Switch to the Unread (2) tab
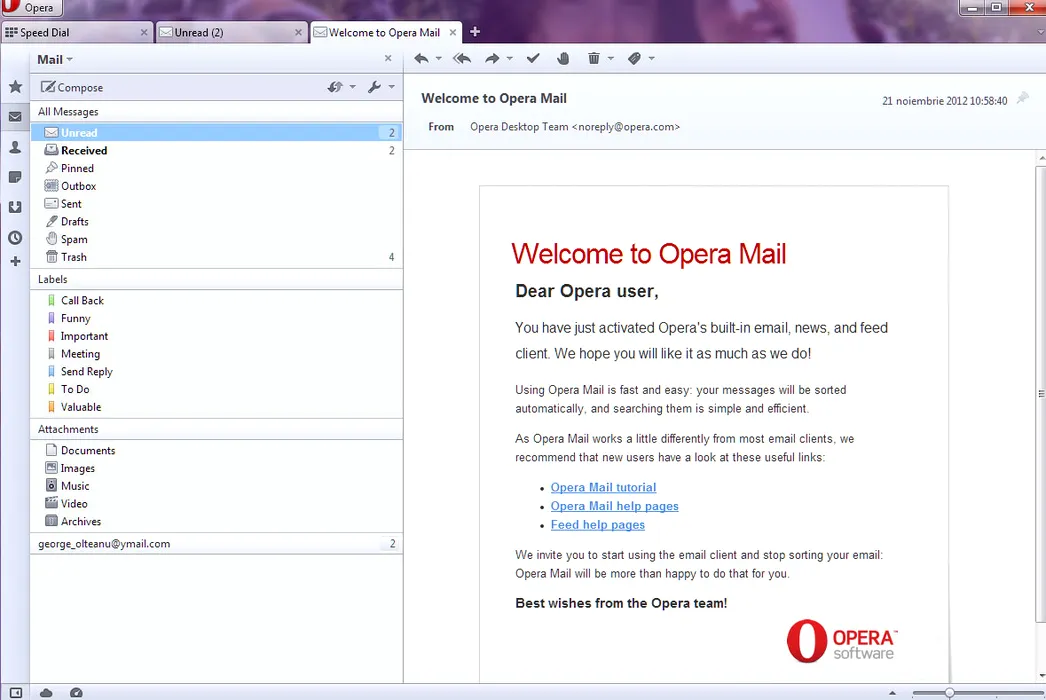Image resolution: width=1046 pixels, height=700 pixels. tap(231, 32)
